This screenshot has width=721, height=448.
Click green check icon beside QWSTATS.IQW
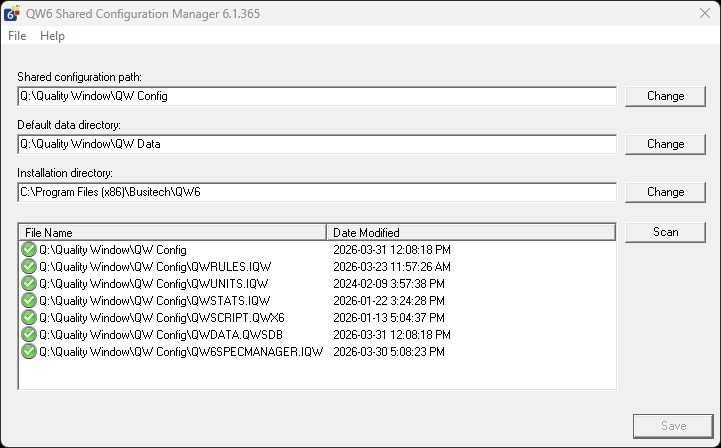click(x=29, y=301)
